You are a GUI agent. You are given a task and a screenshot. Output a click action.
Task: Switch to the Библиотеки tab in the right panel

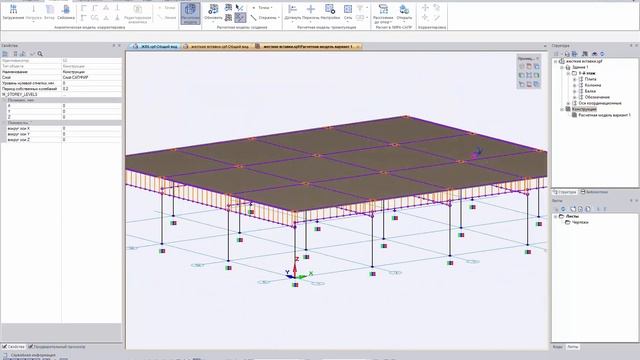(x=594, y=191)
